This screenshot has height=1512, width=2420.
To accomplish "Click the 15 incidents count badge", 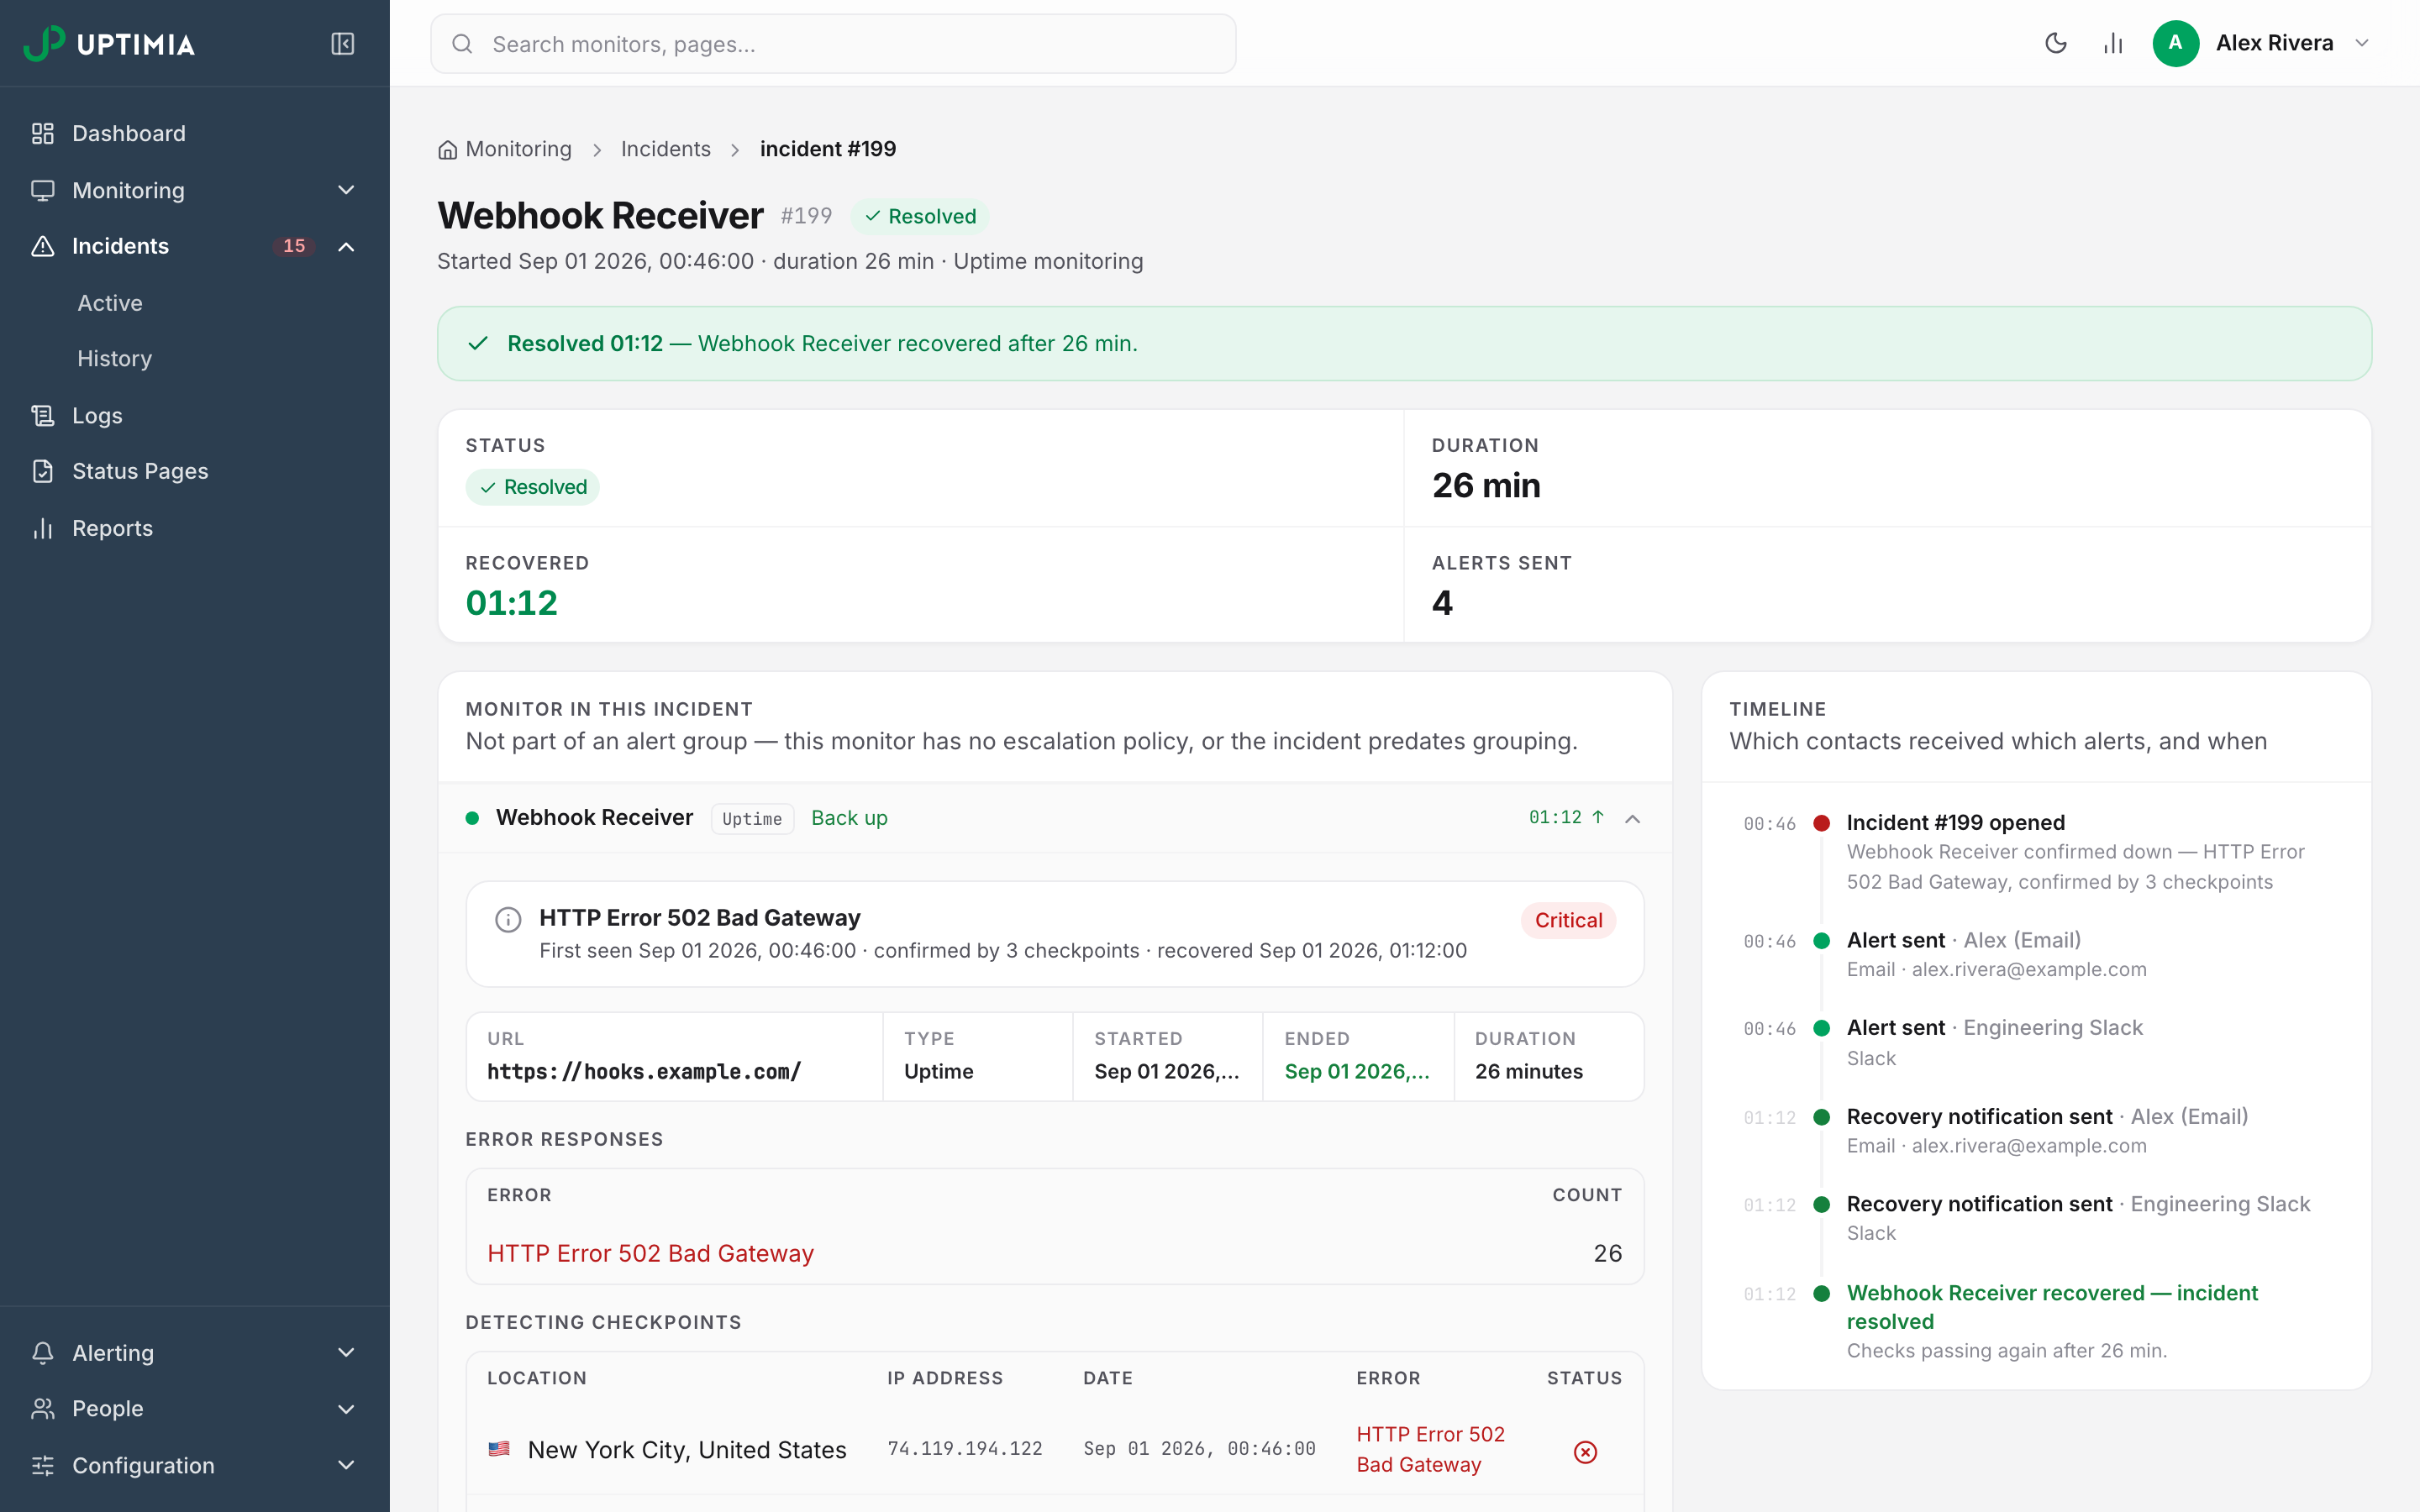I will (x=294, y=246).
